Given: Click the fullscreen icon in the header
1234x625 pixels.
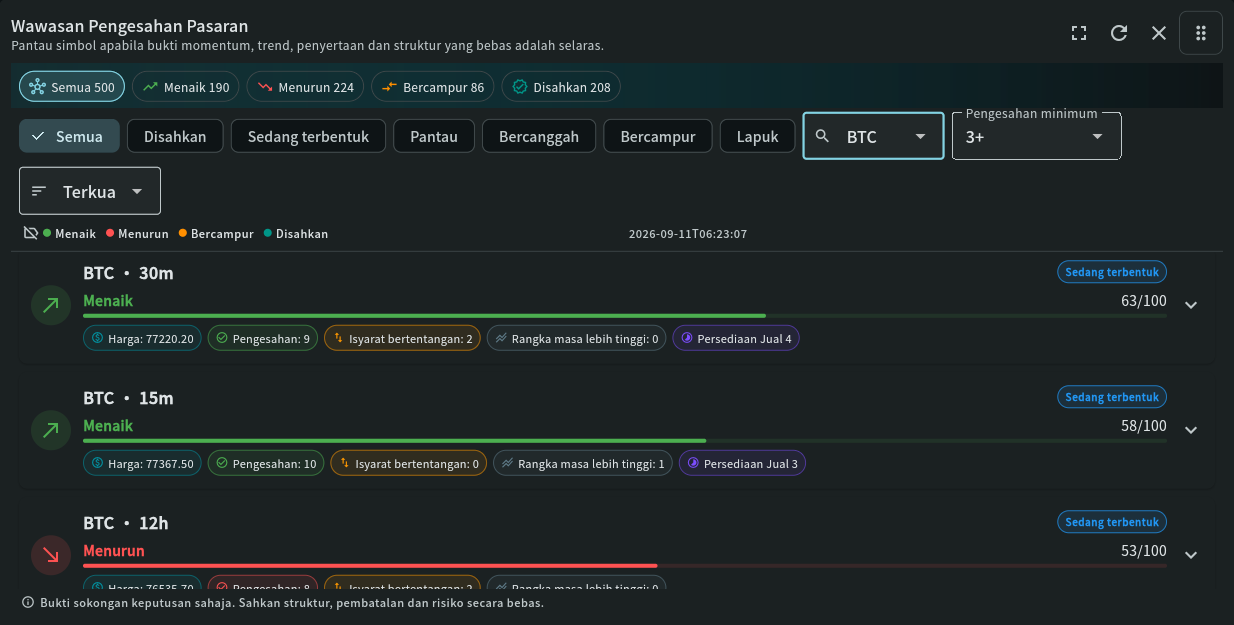Looking at the screenshot, I should (x=1079, y=33).
